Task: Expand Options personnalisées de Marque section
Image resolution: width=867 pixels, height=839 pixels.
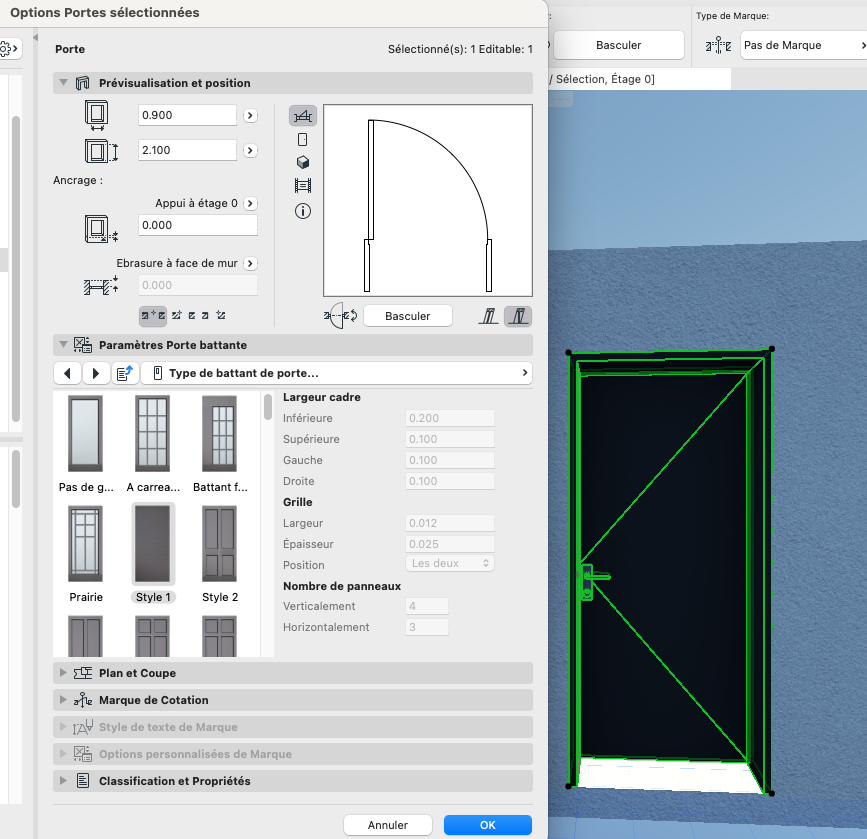Action: [63, 753]
